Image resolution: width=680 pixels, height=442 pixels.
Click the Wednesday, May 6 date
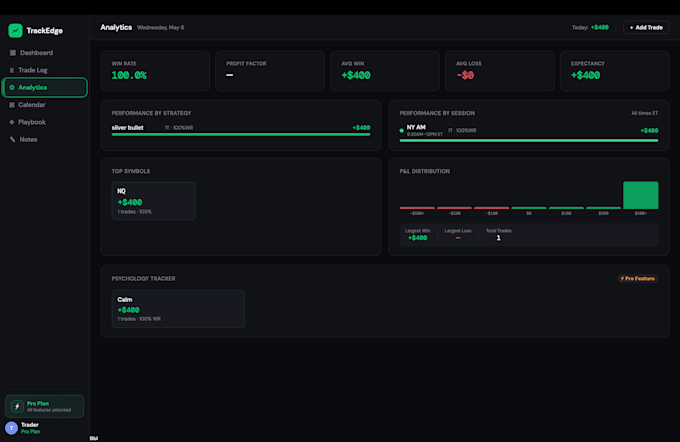point(160,27)
